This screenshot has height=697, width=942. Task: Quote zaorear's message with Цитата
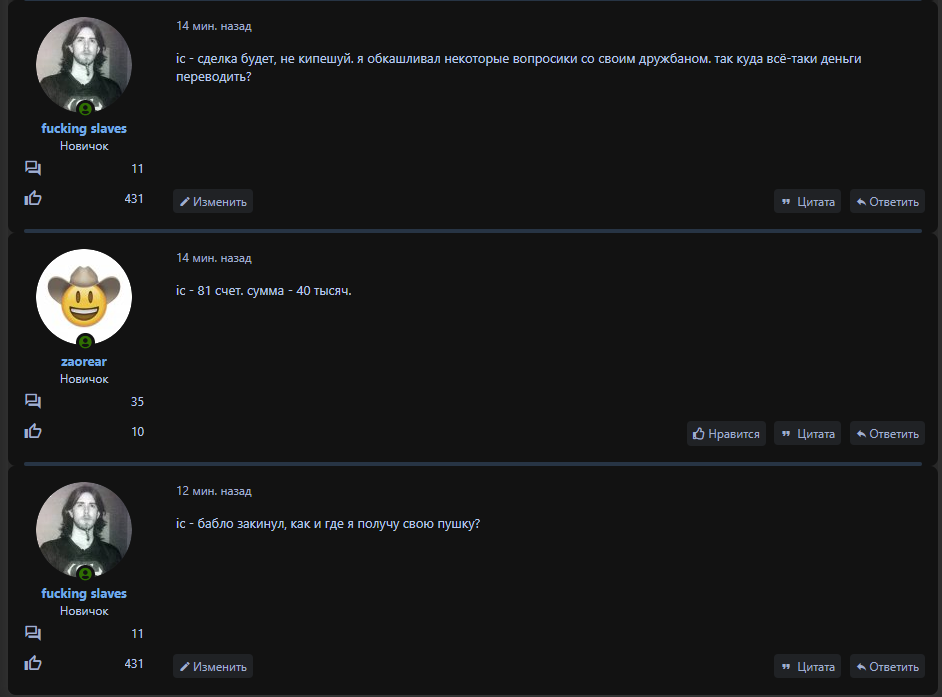pos(807,434)
